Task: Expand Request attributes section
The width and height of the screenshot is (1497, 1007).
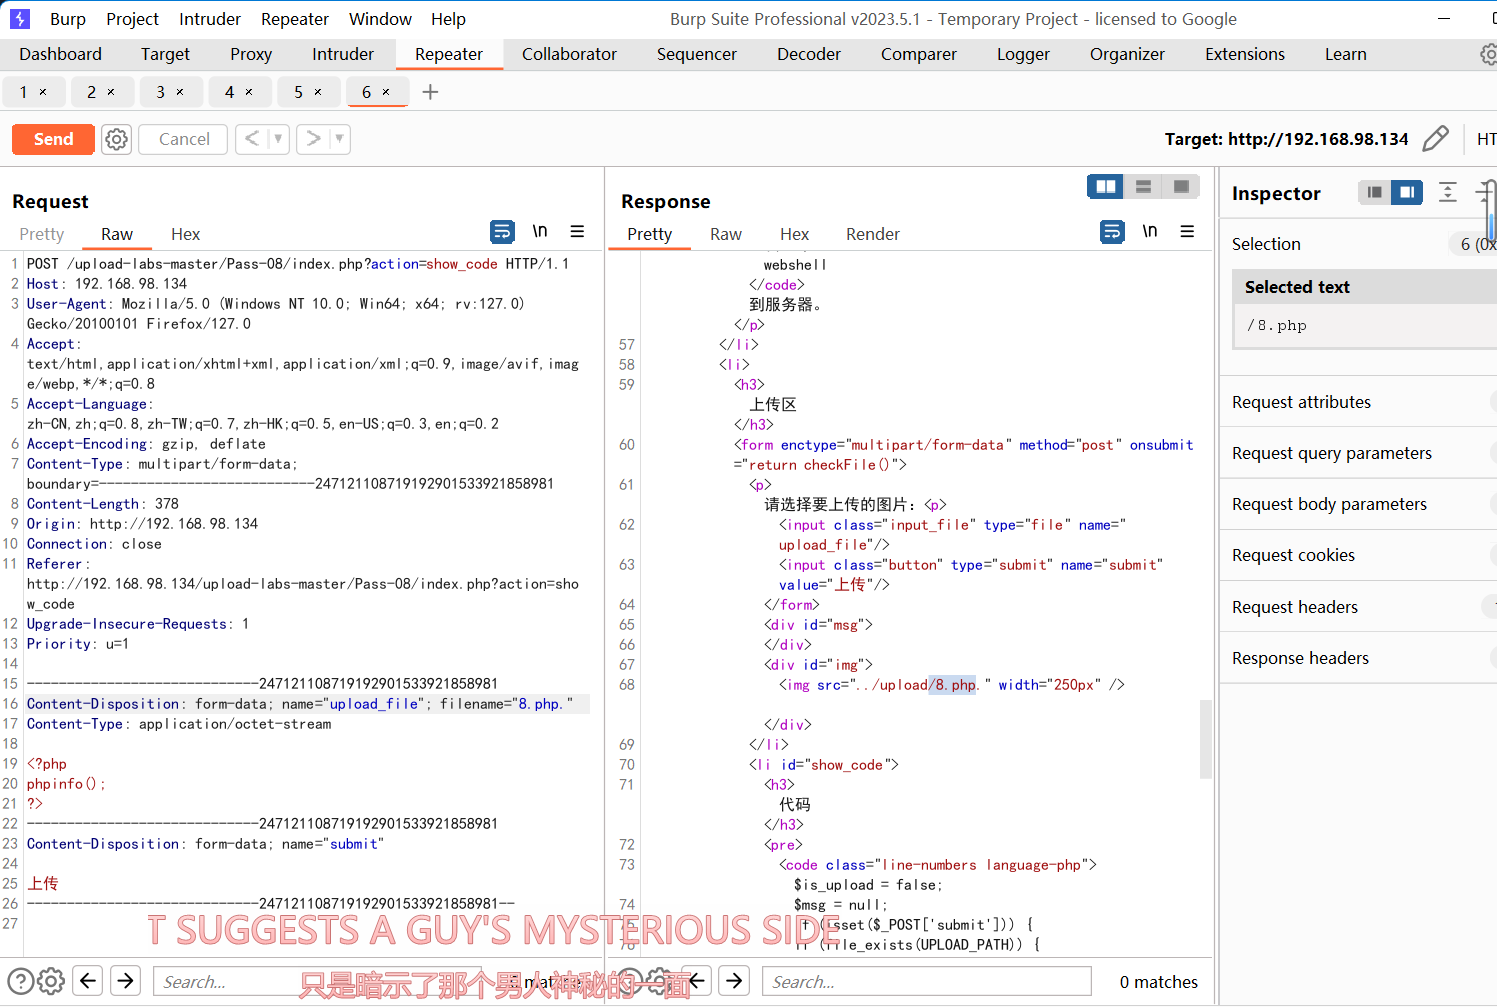Action: (1358, 402)
